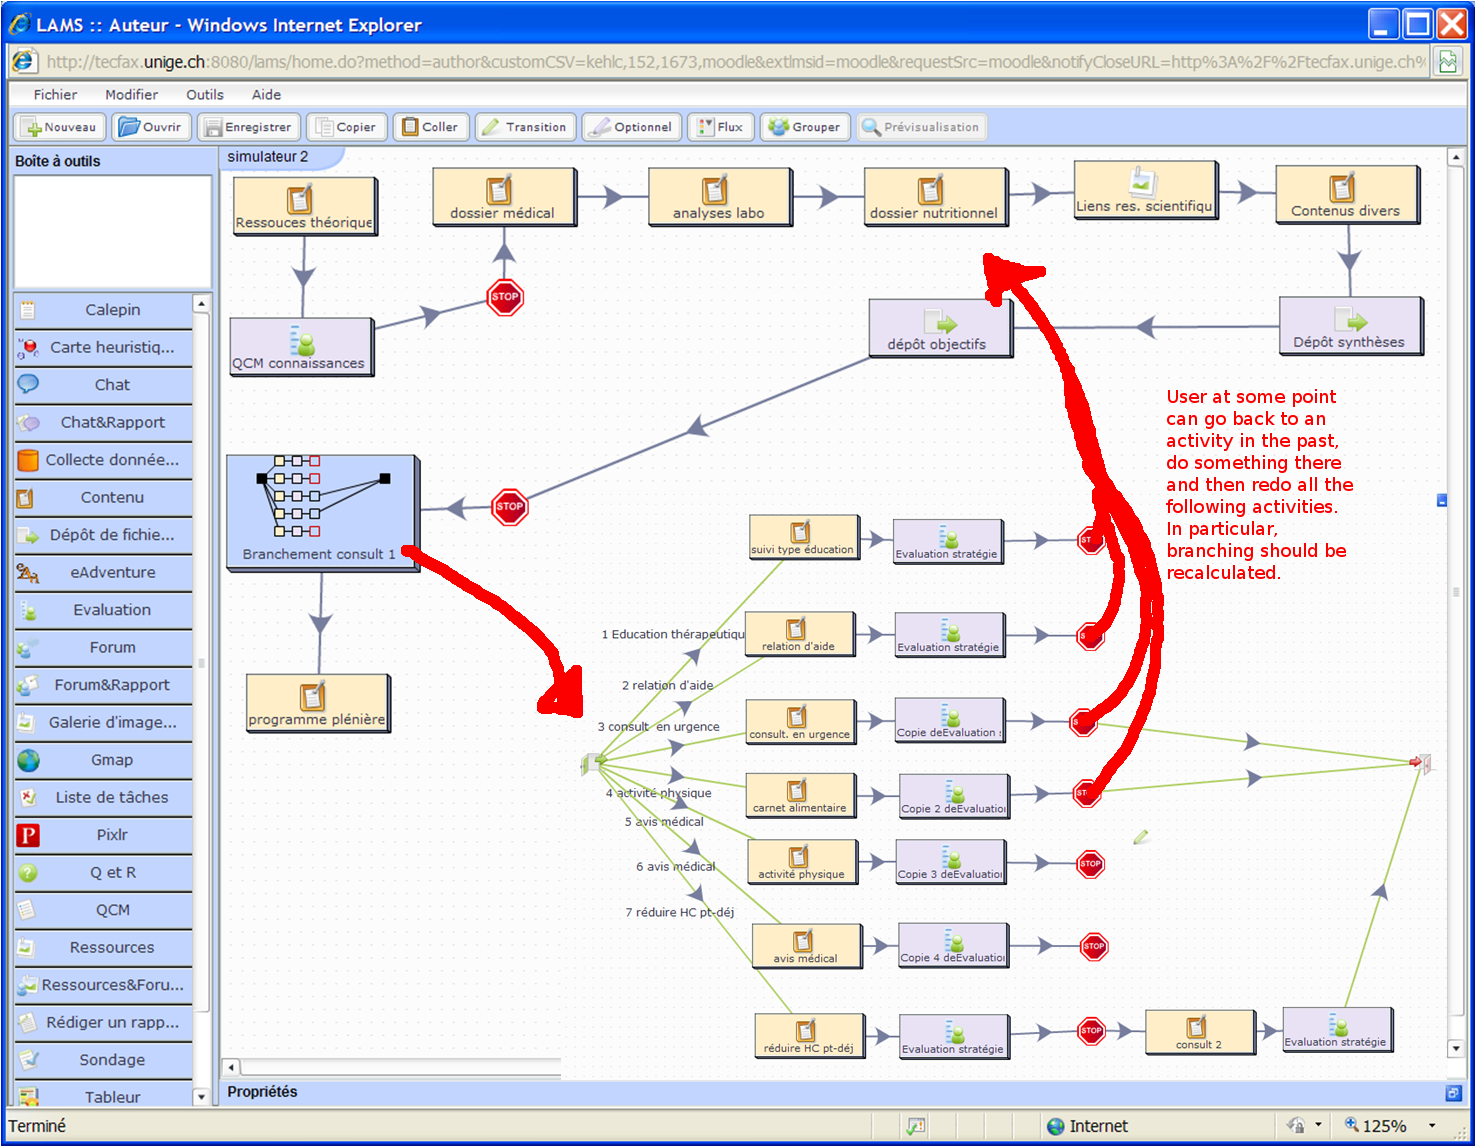Click the Grouper toolbar button
This screenshot has height=1147, width=1476.
tap(805, 127)
